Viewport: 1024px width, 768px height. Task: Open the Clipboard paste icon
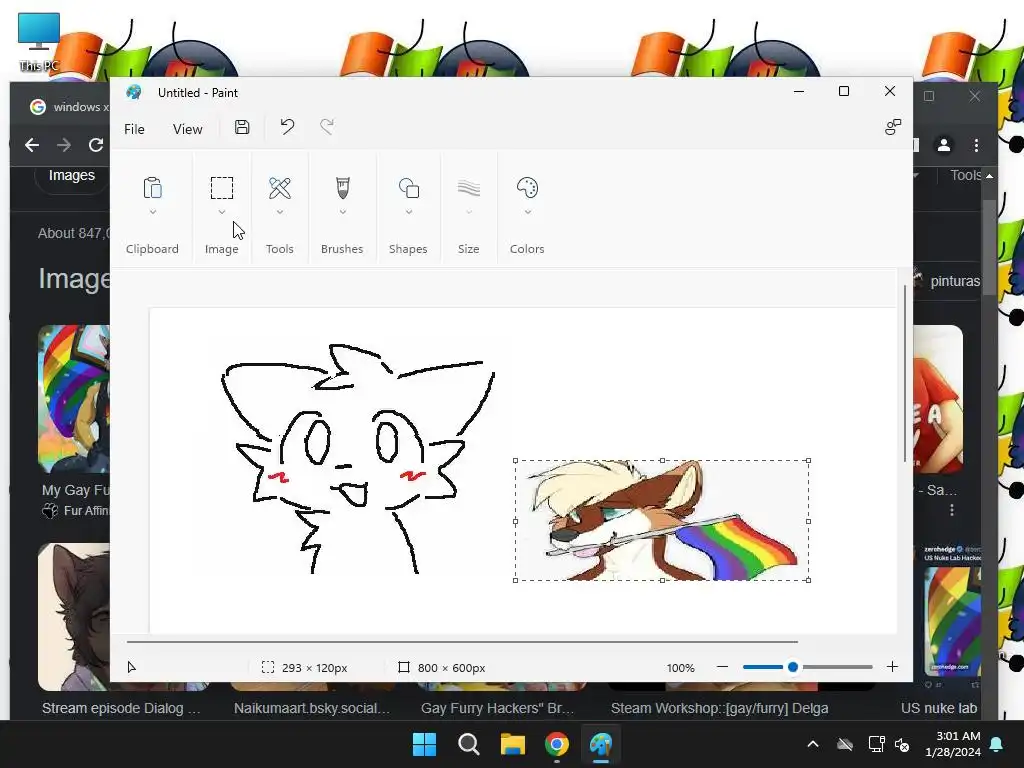coord(152,188)
